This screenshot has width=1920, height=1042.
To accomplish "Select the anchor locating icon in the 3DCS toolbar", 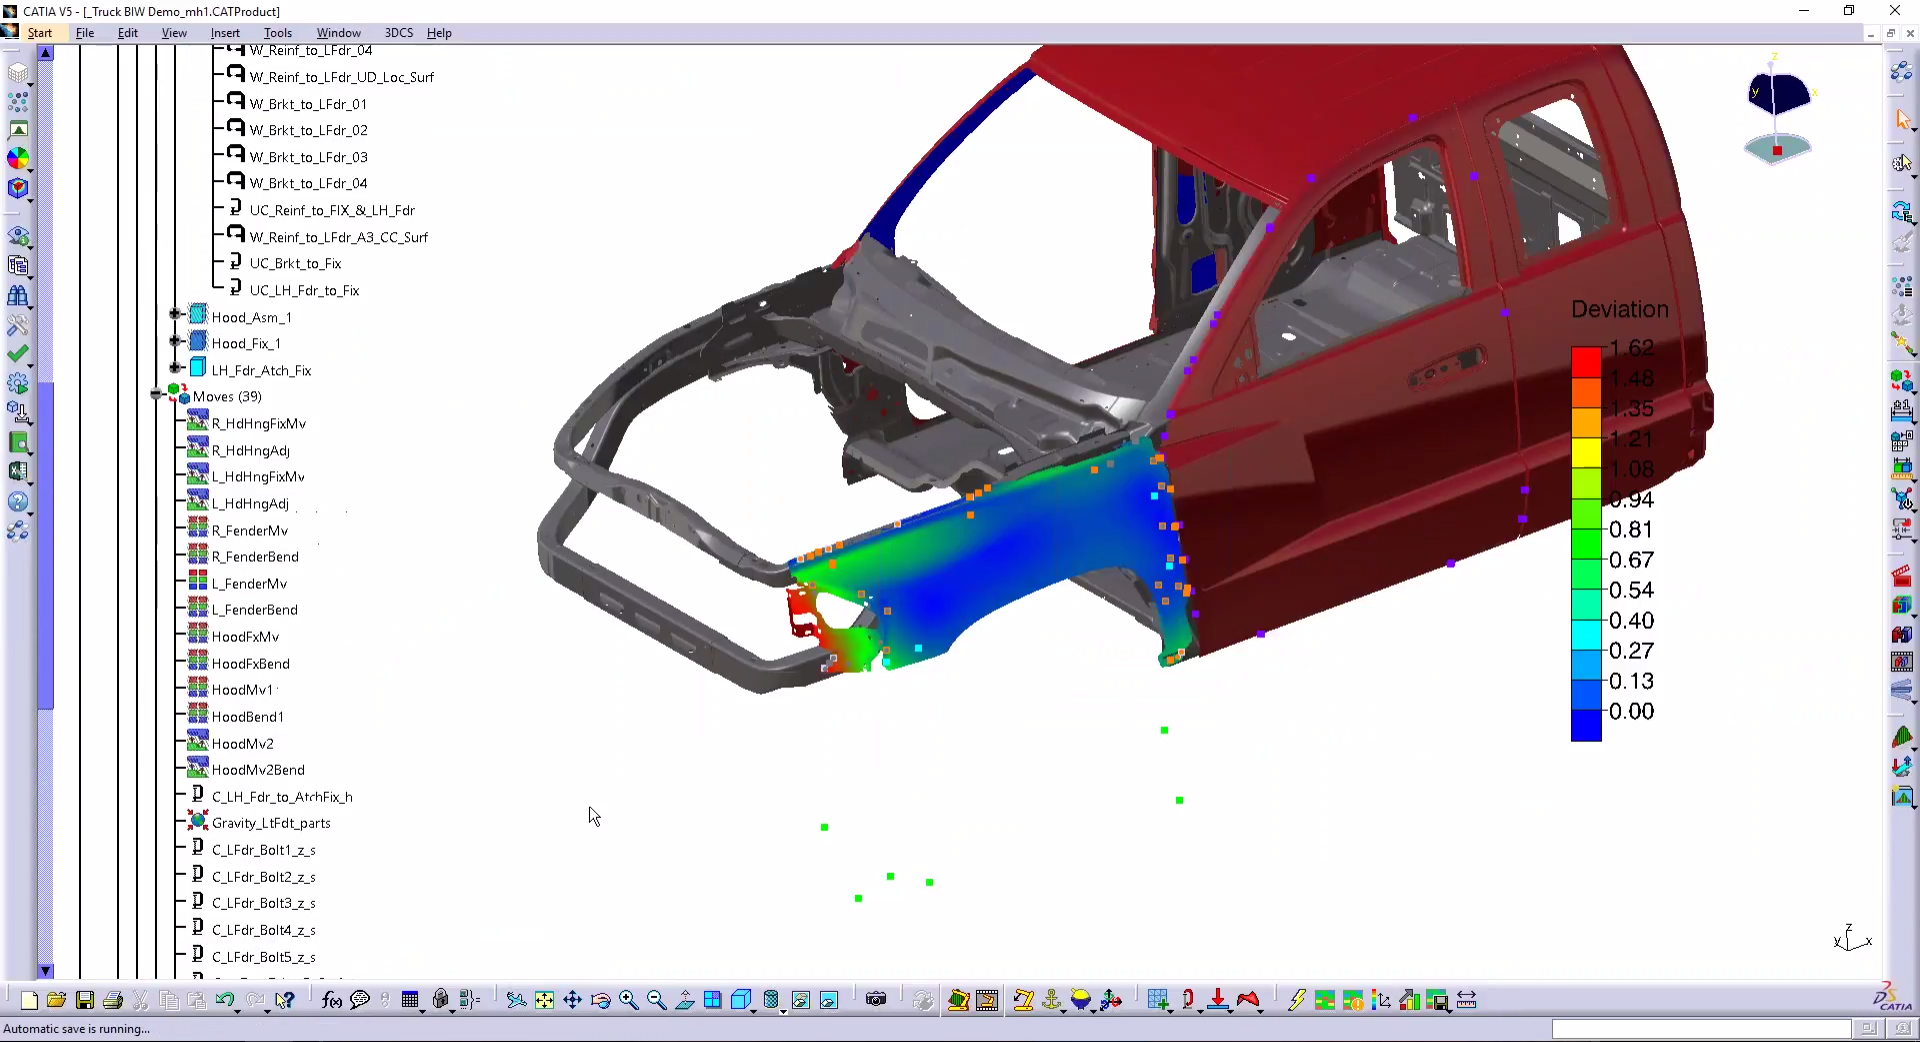I will 1051,1001.
